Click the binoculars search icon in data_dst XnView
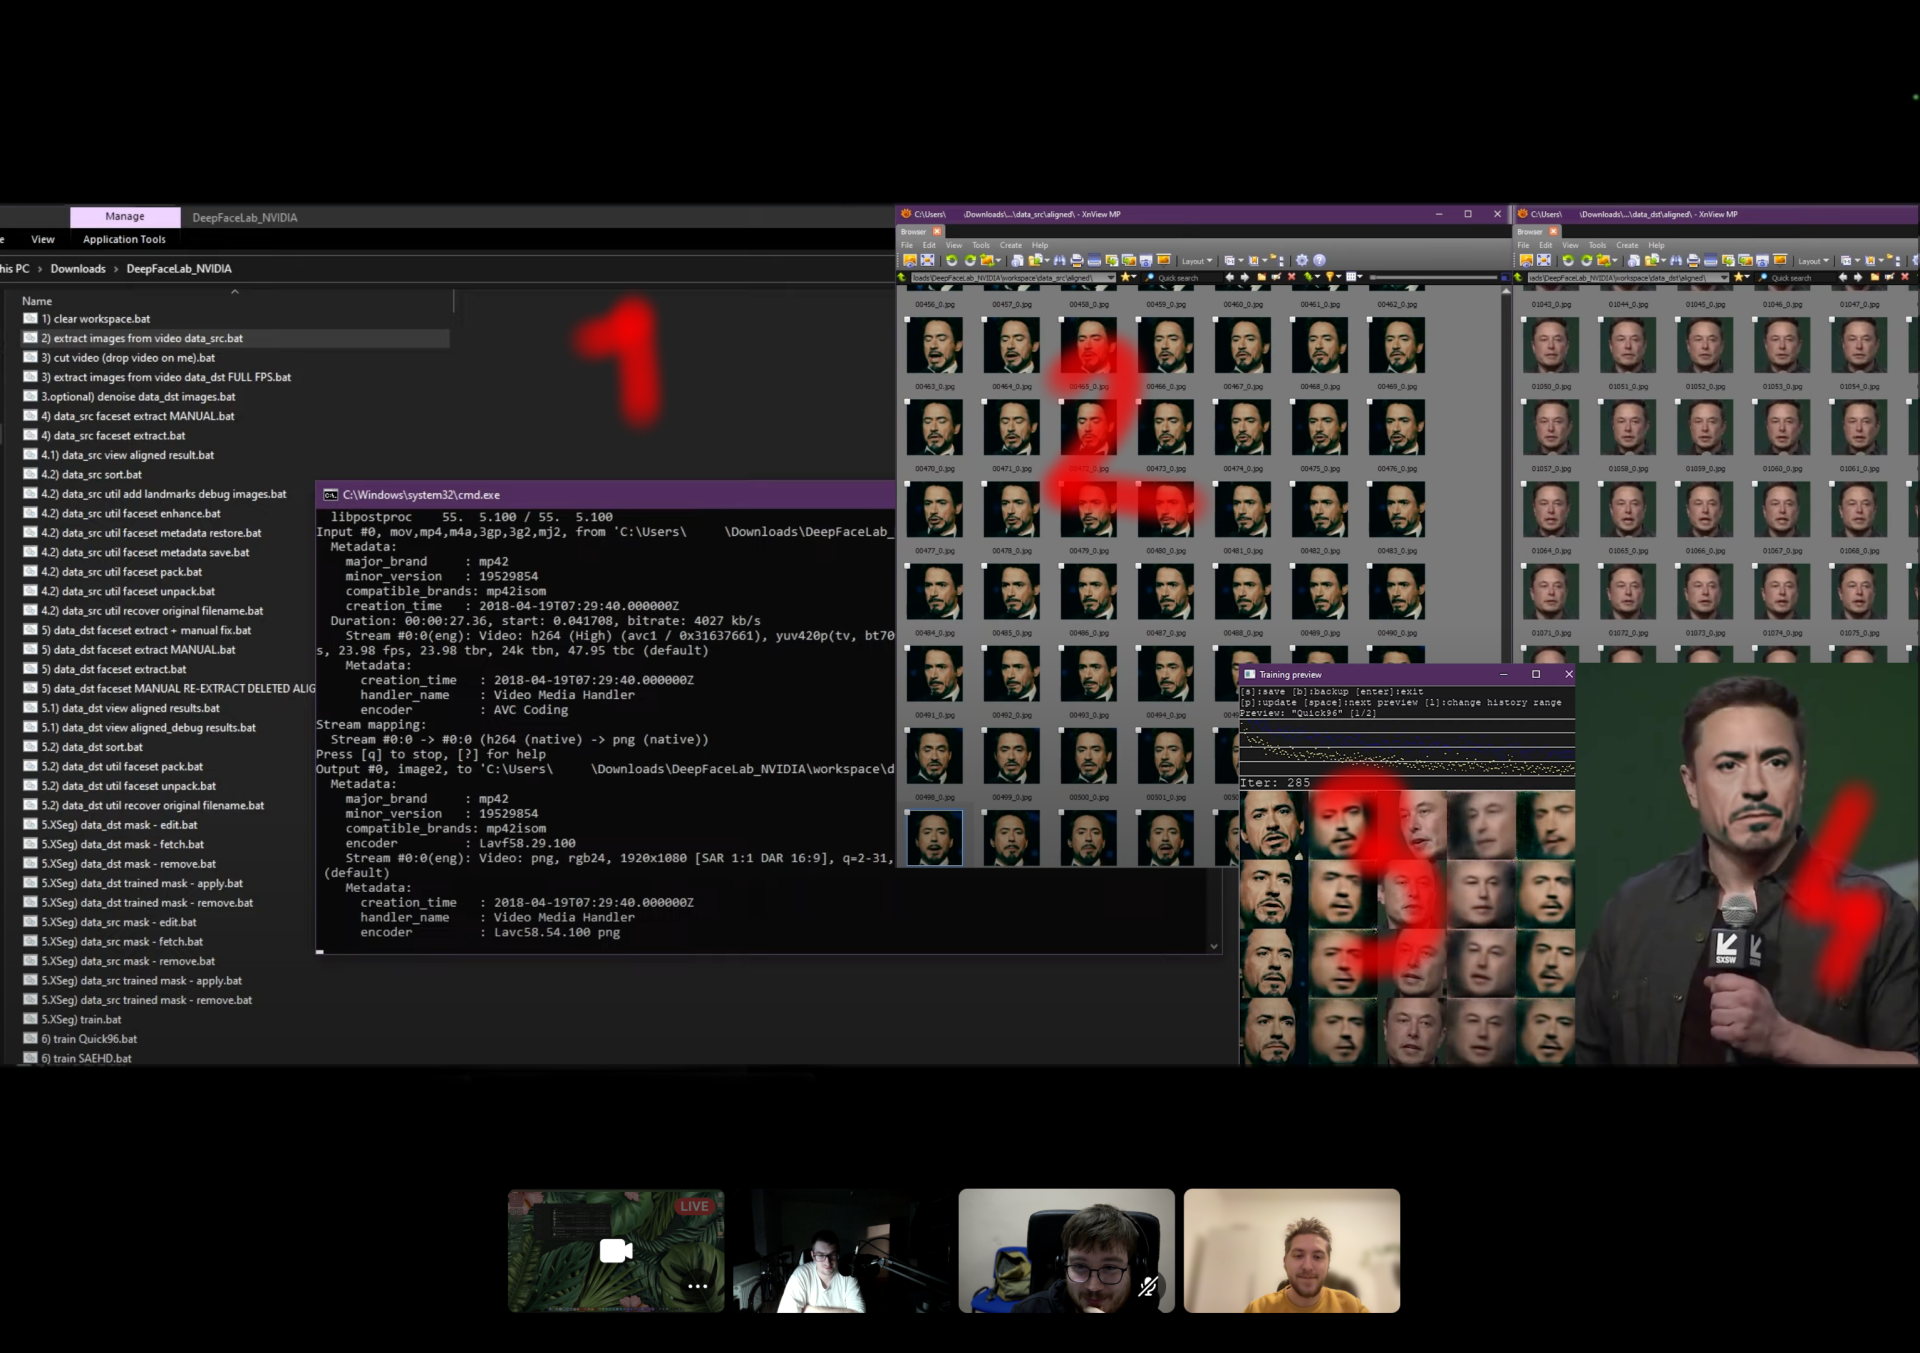The image size is (1920, 1353). tap(1676, 261)
